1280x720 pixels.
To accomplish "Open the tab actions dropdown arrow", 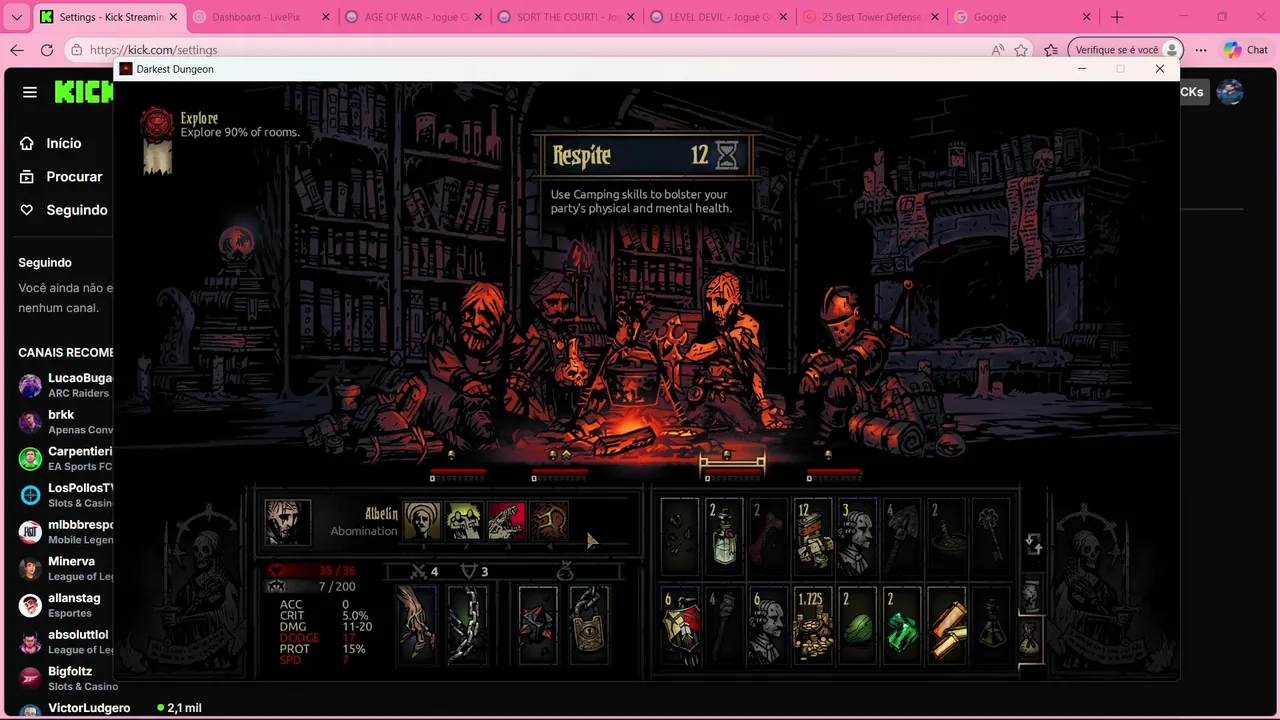I will [16, 17].
